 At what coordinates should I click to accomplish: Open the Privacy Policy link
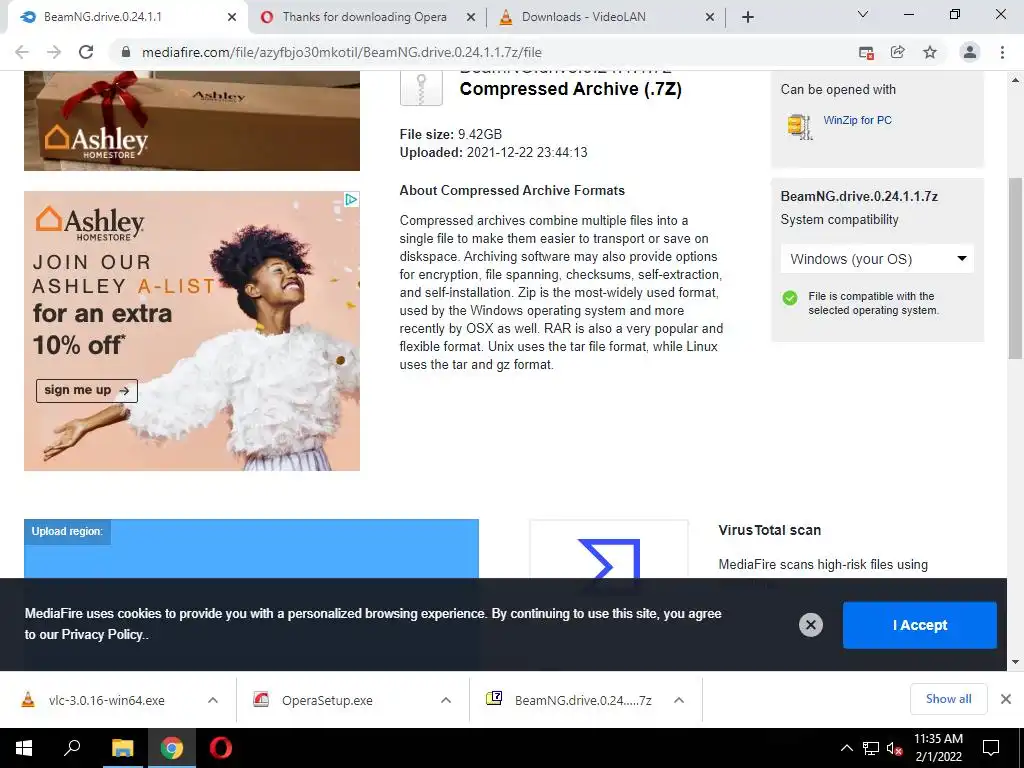(x=102, y=635)
